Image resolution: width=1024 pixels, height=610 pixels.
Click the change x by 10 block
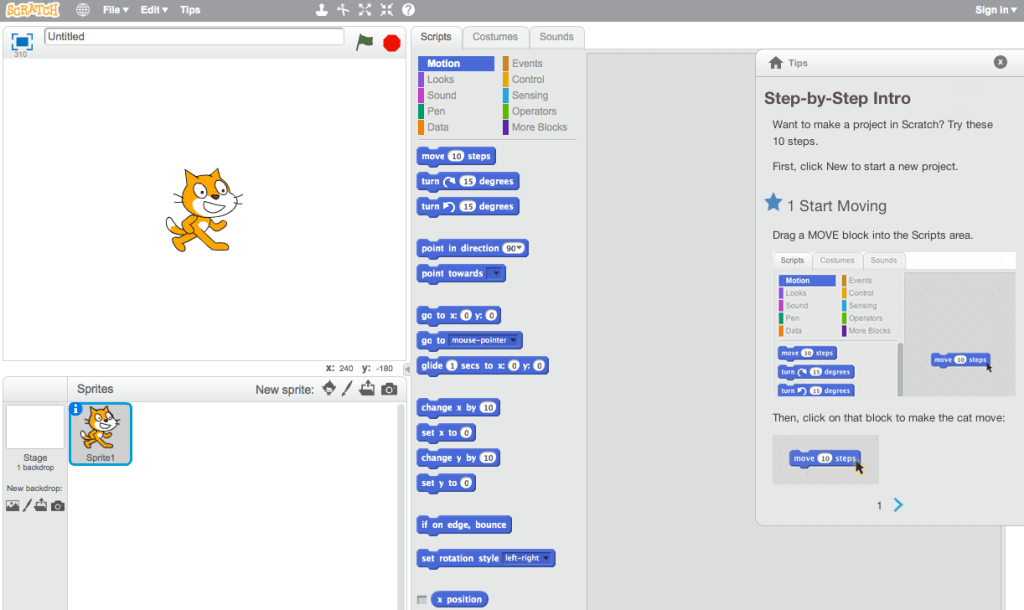tap(458, 408)
